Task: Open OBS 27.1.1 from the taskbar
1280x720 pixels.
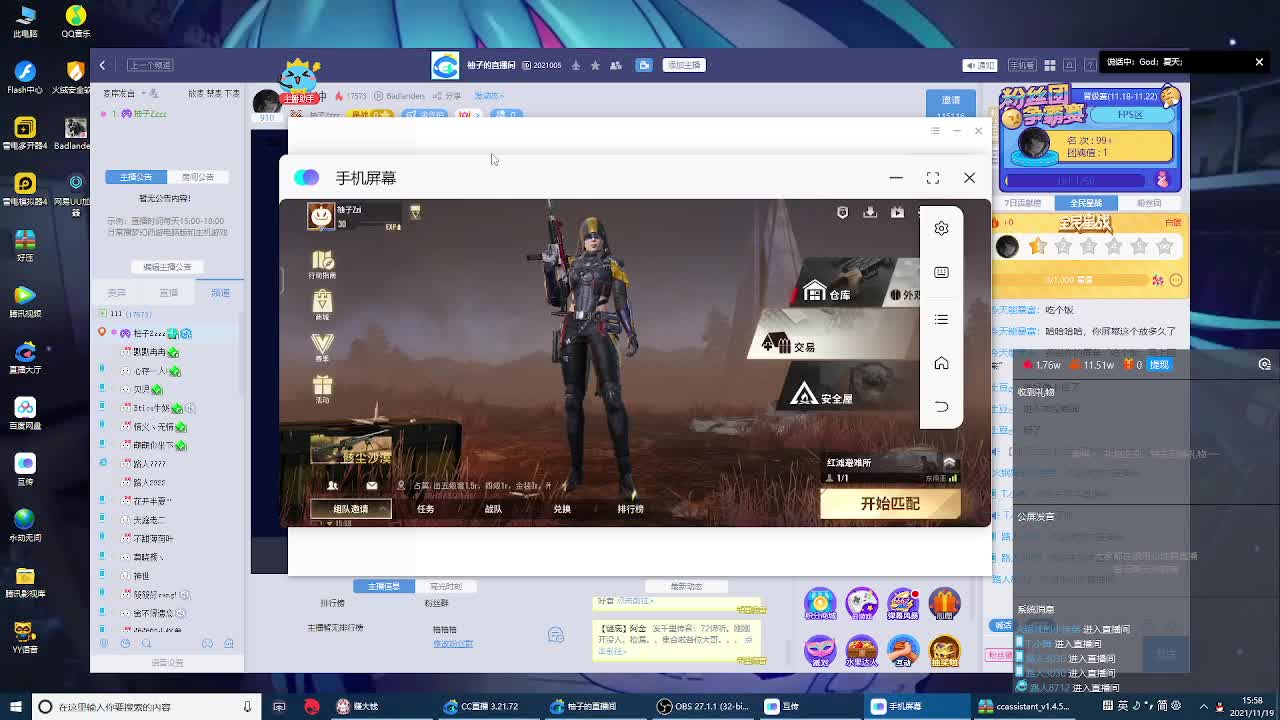Action: pyautogui.click(x=703, y=706)
